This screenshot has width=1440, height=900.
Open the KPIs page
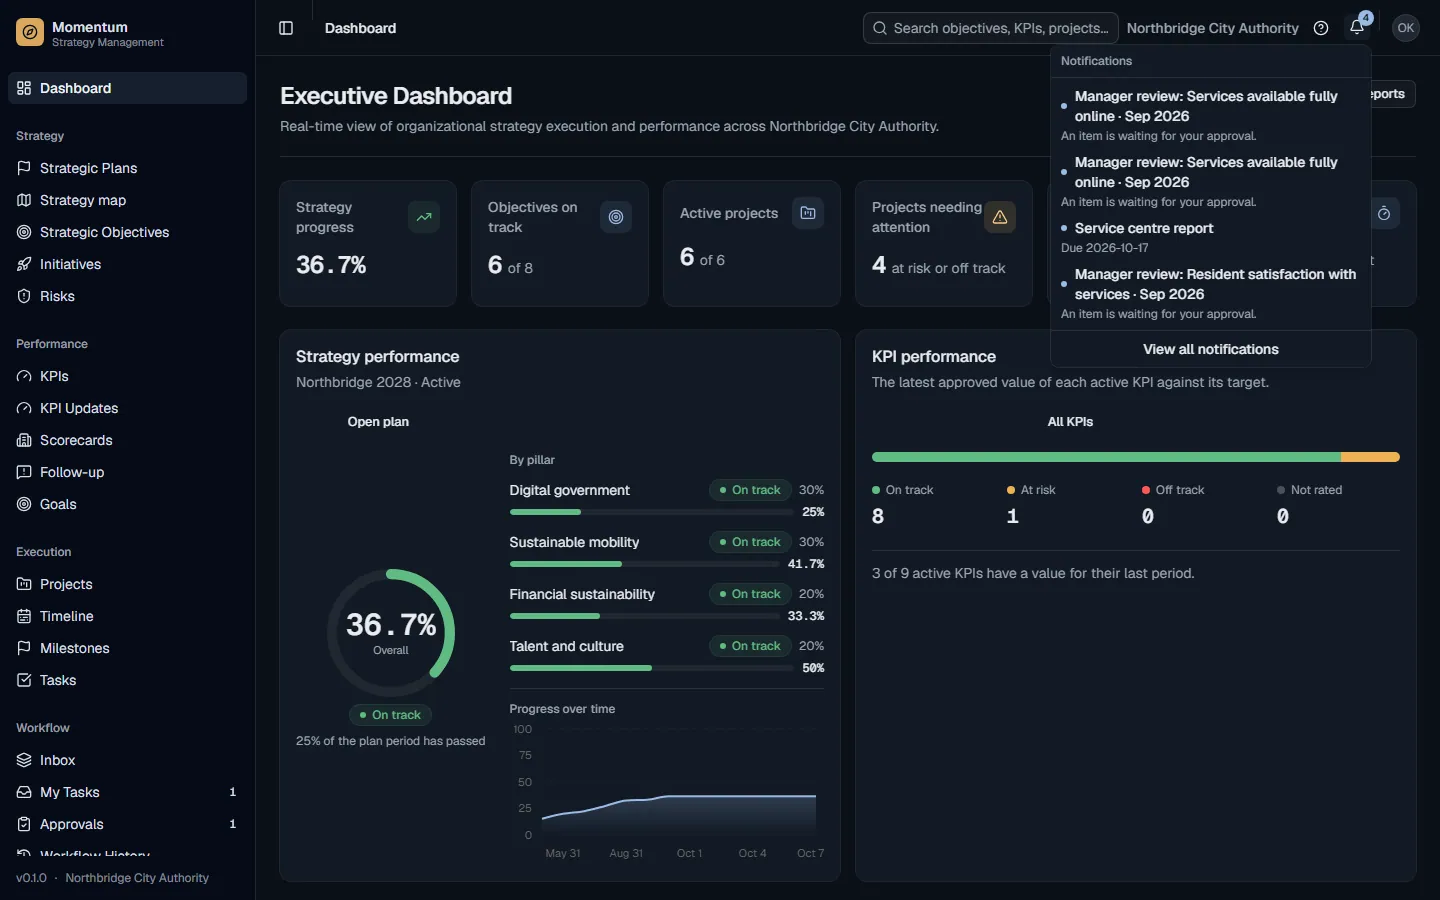127,376
